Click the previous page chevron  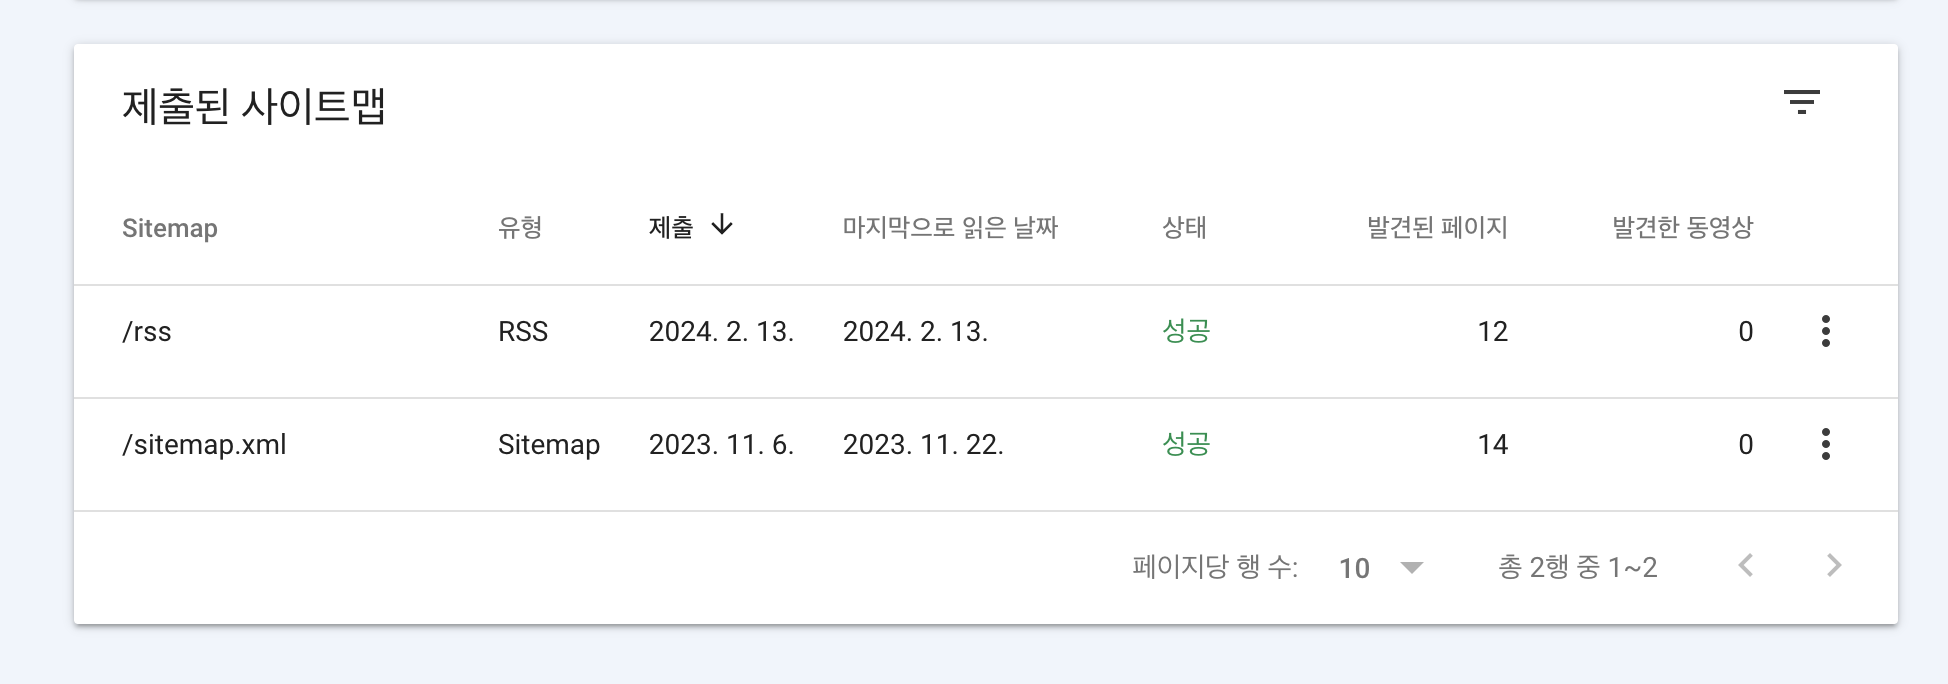[1745, 566]
